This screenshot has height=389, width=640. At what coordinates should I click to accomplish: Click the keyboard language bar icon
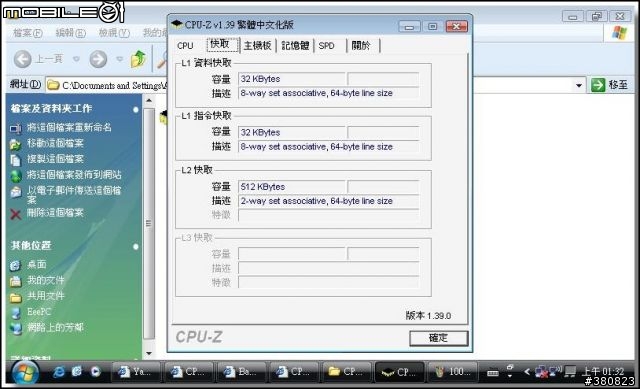493,373
